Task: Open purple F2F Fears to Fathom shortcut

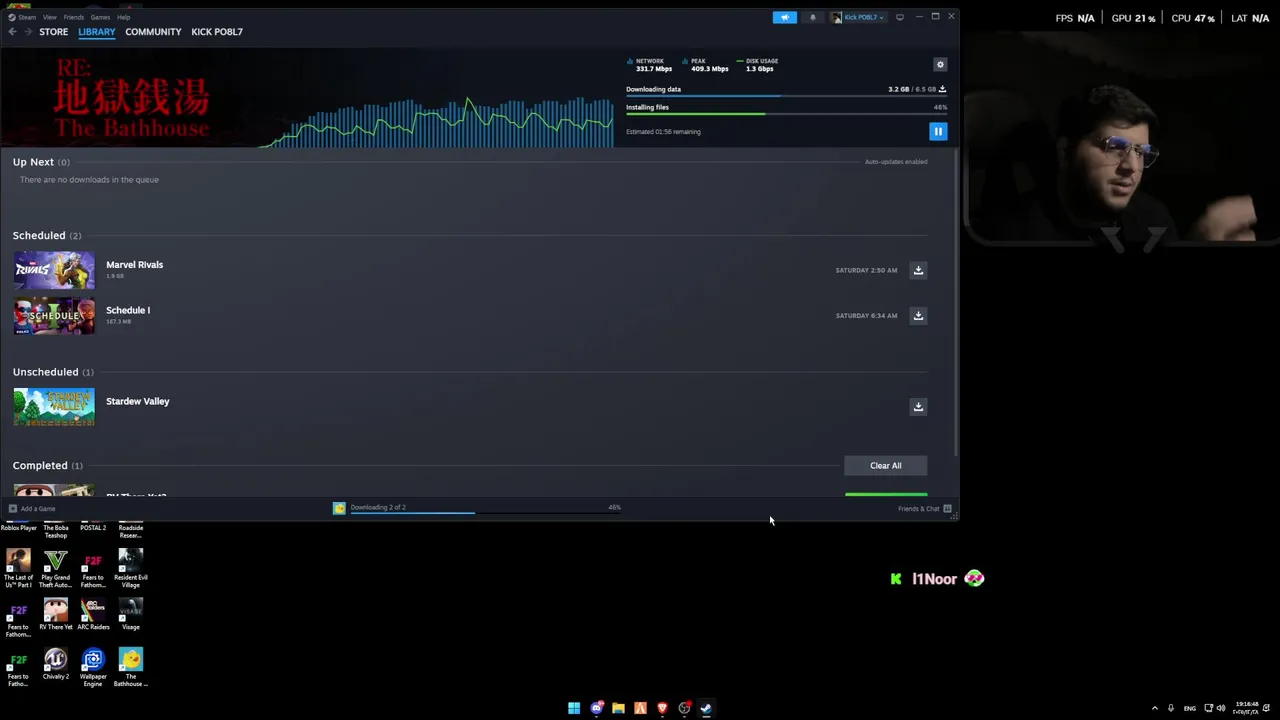Action: [x=18, y=617]
